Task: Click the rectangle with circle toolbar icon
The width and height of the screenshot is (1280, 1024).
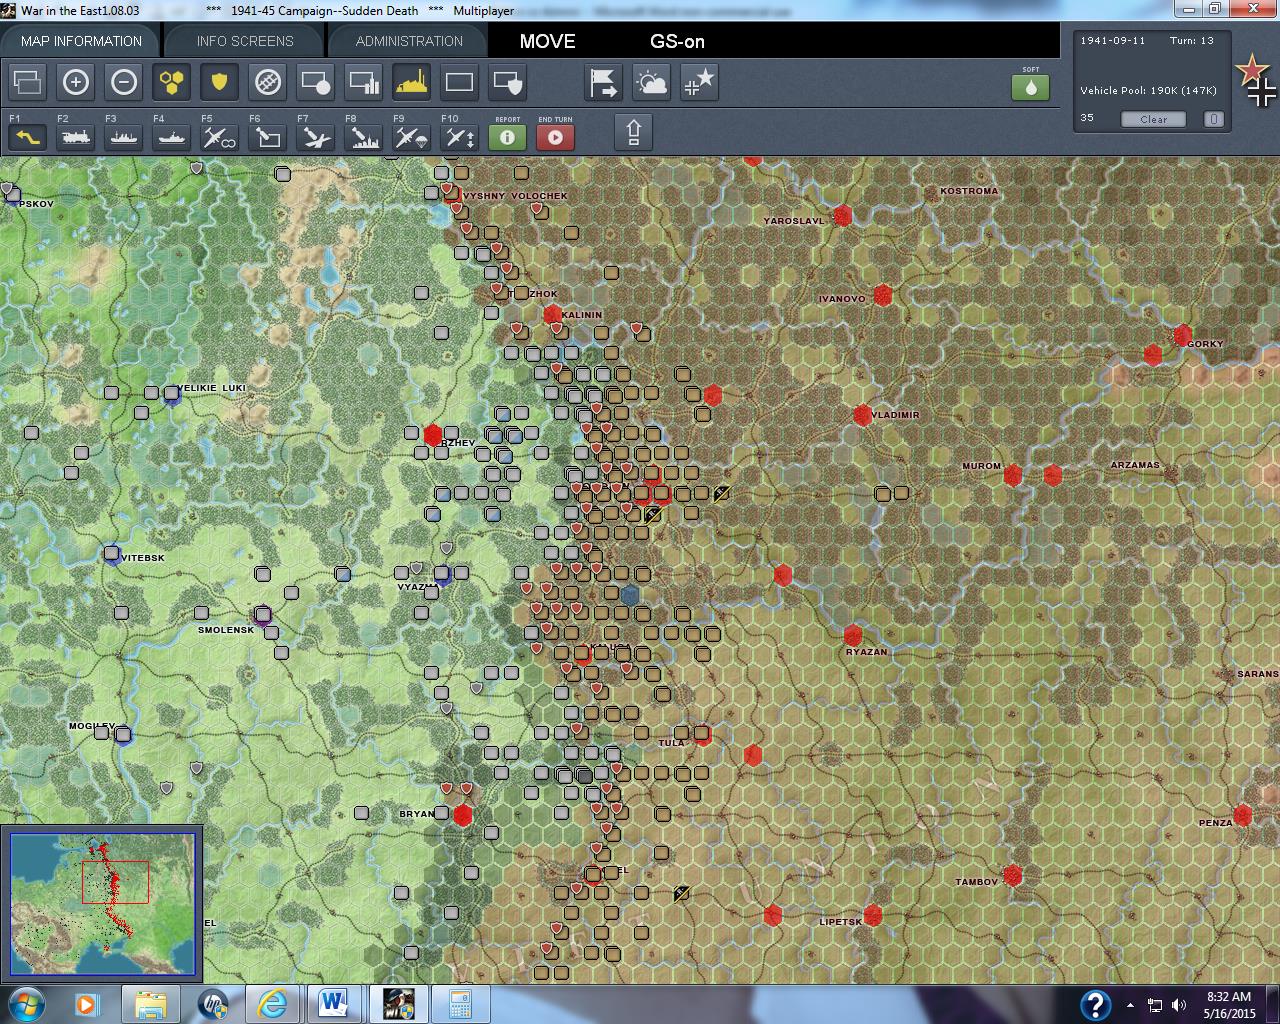Action: pyautogui.click(x=316, y=82)
